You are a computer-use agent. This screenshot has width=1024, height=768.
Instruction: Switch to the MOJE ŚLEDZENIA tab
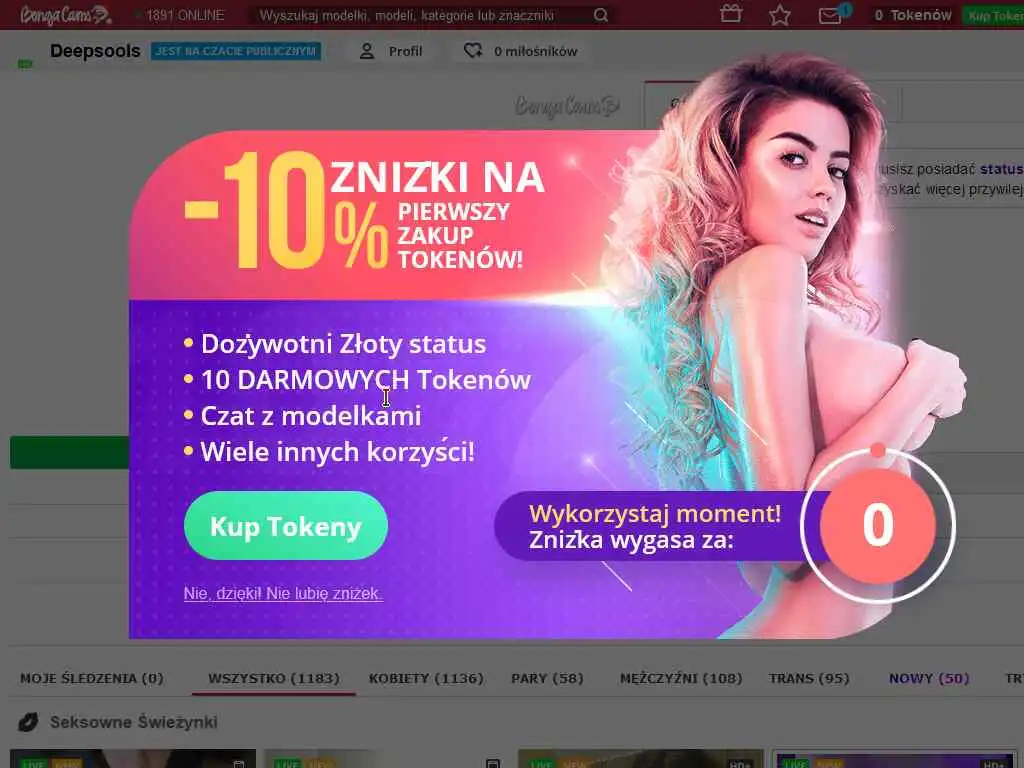click(91, 679)
